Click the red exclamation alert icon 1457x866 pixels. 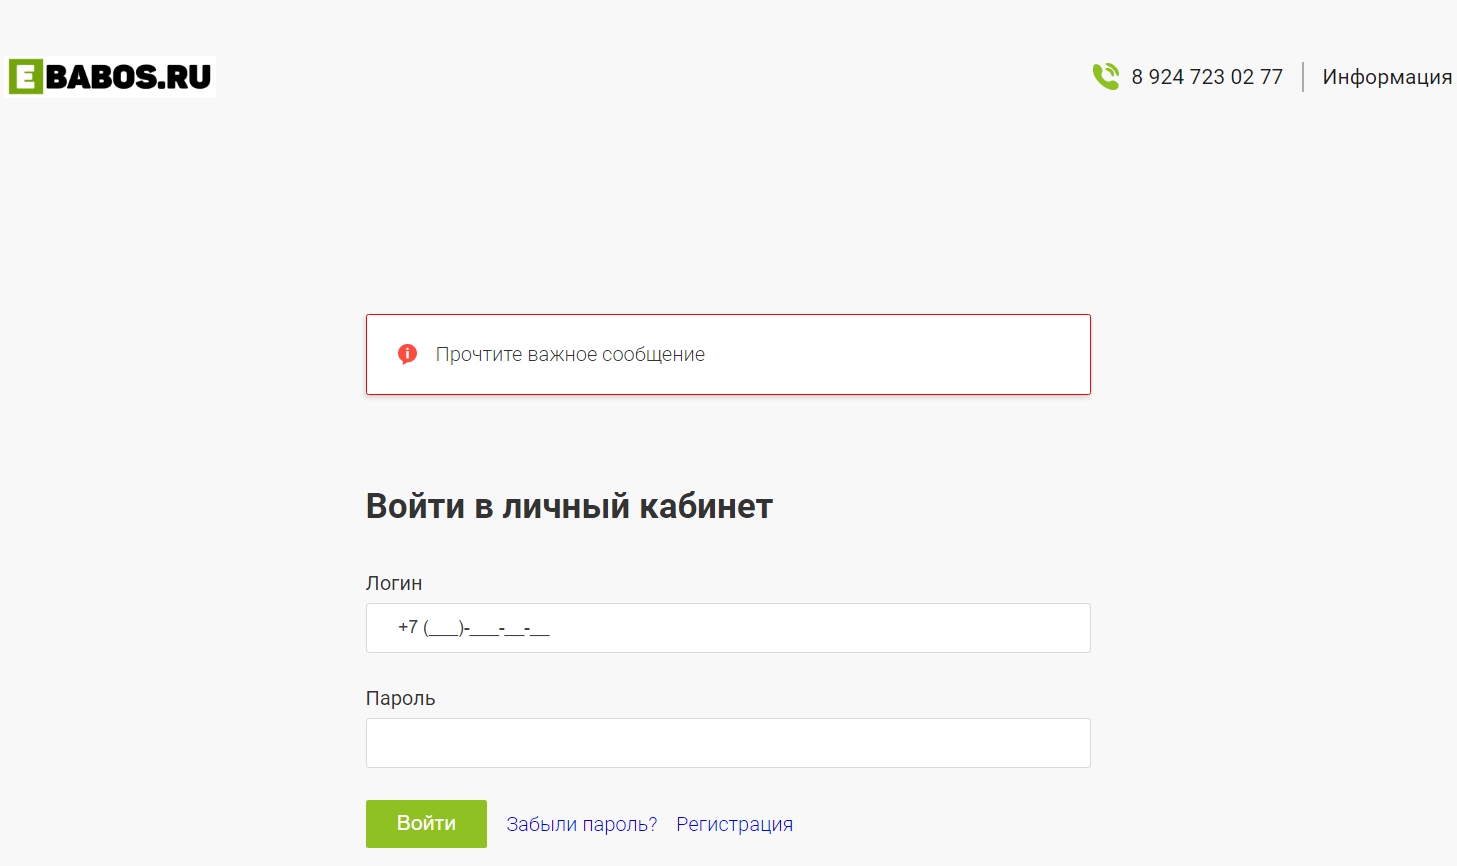point(407,354)
